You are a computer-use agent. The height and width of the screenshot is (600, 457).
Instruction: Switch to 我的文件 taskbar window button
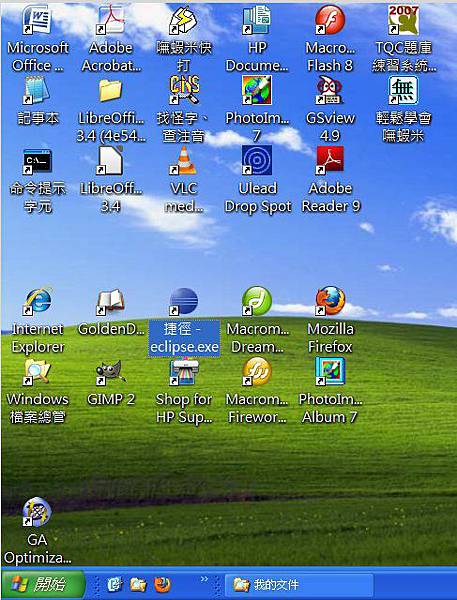299,585
